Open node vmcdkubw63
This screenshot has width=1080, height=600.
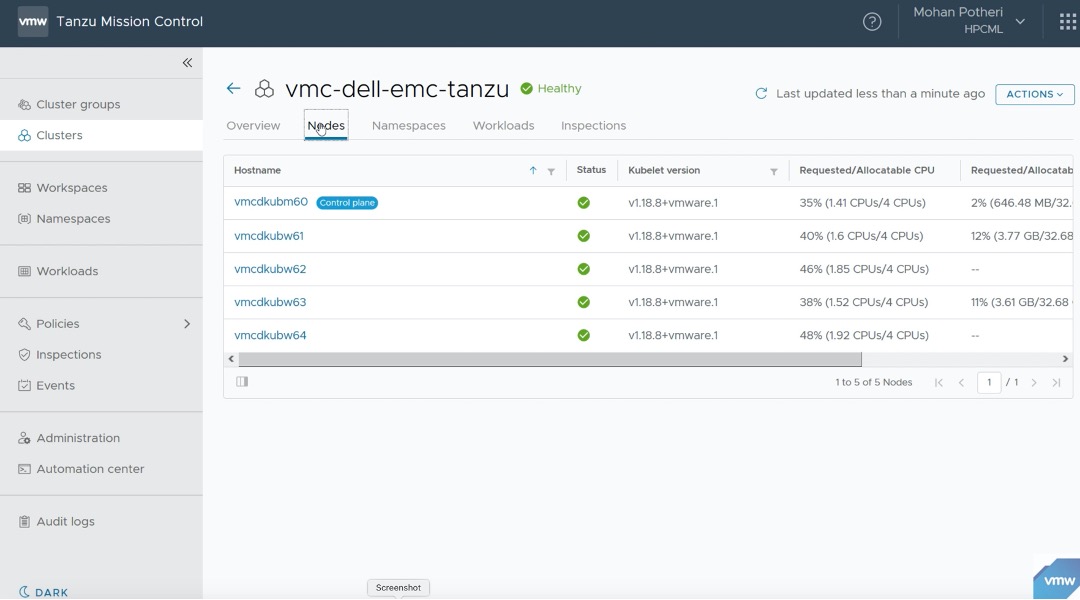[270, 302]
